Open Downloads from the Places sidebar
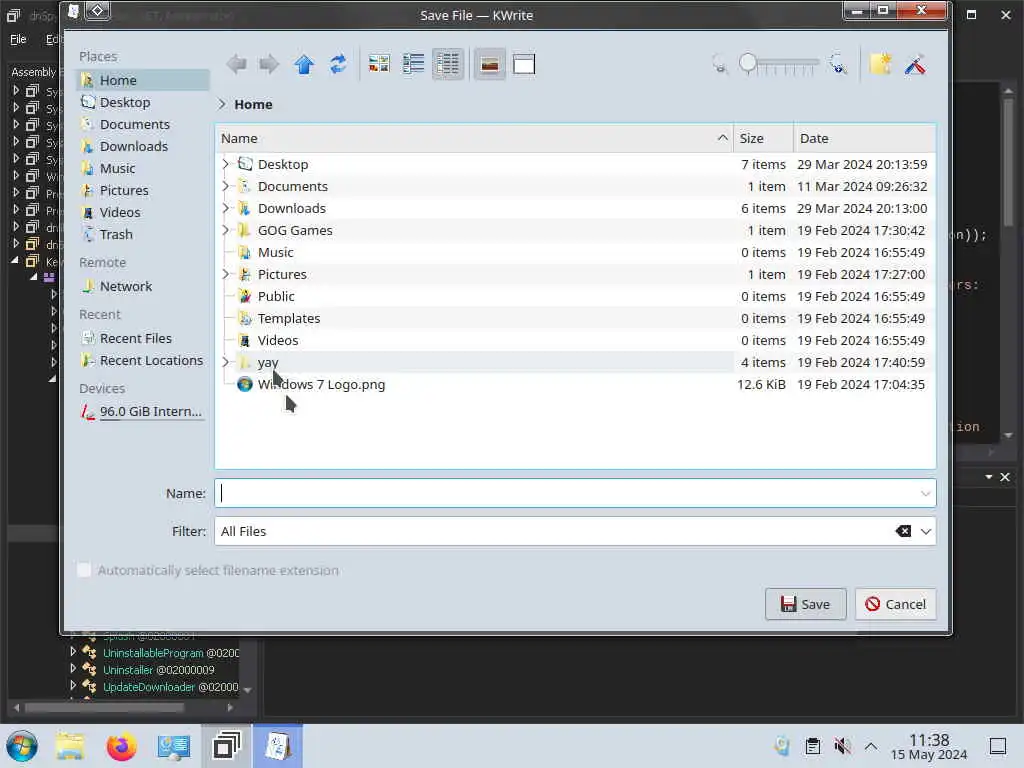The image size is (1024, 768). [143, 146]
